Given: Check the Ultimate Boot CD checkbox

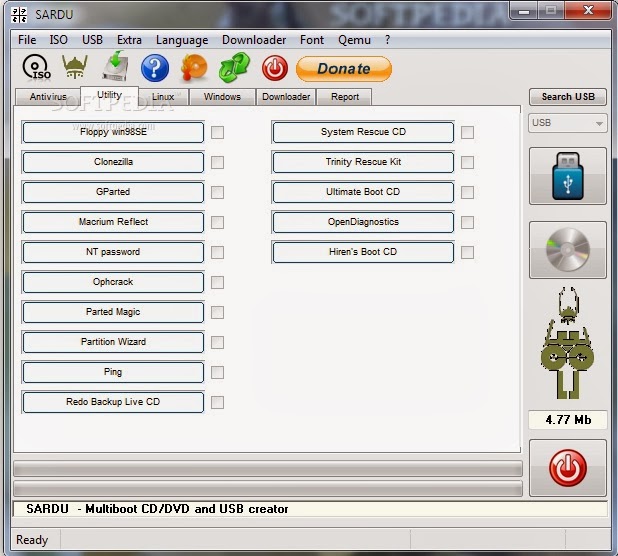Looking at the screenshot, I should click(467, 192).
